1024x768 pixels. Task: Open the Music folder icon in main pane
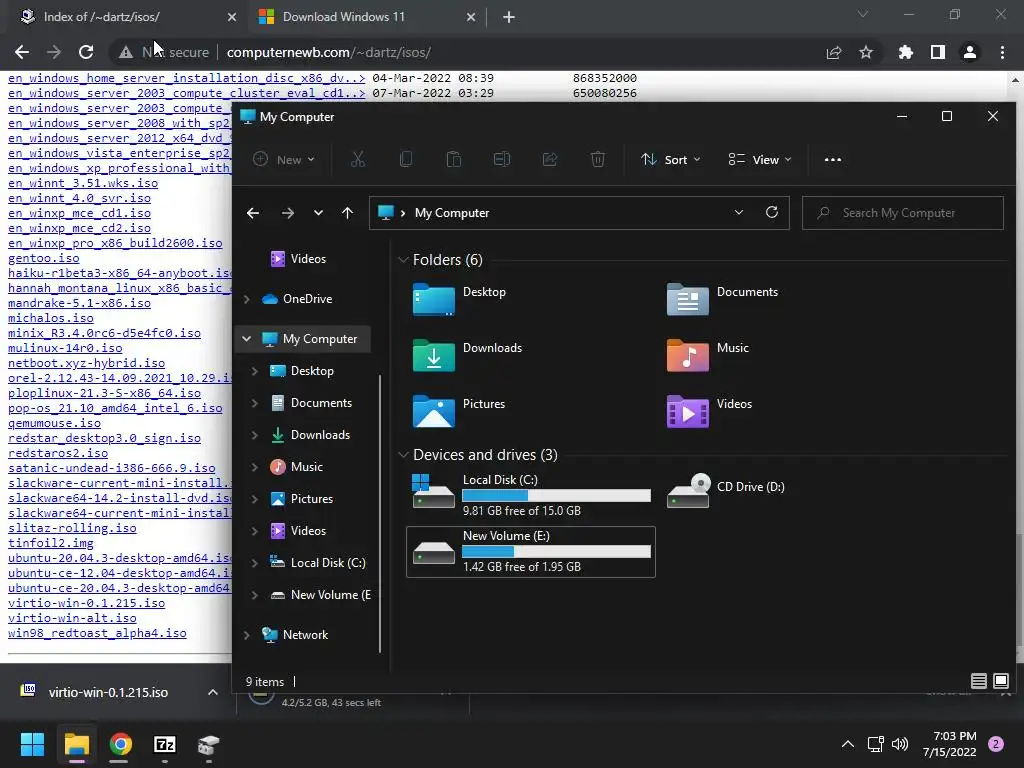[x=688, y=355]
